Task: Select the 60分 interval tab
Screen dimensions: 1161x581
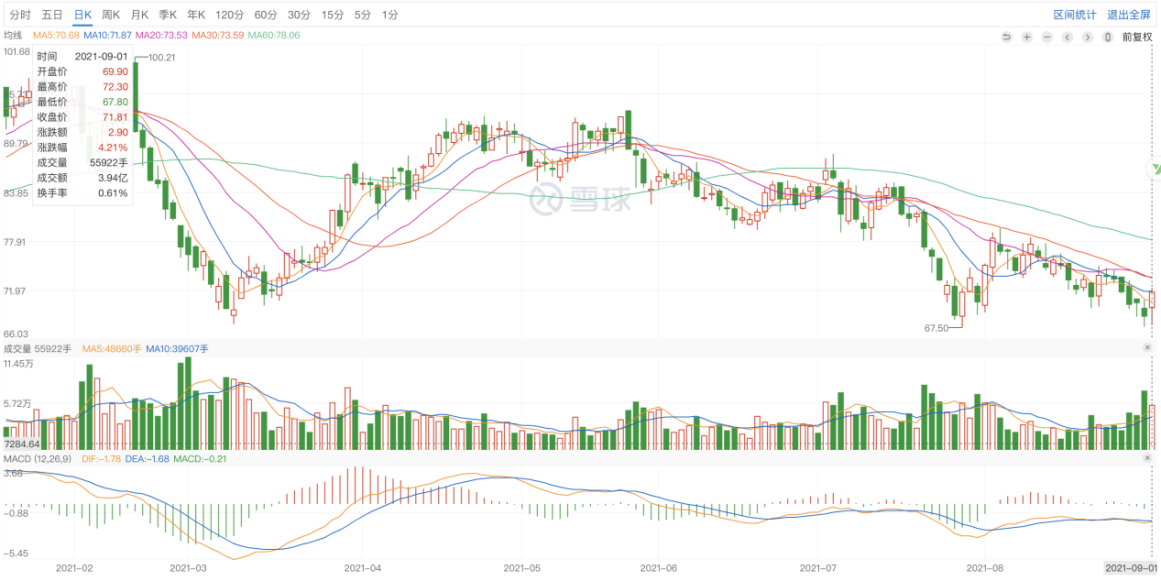Action: pos(265,15)
